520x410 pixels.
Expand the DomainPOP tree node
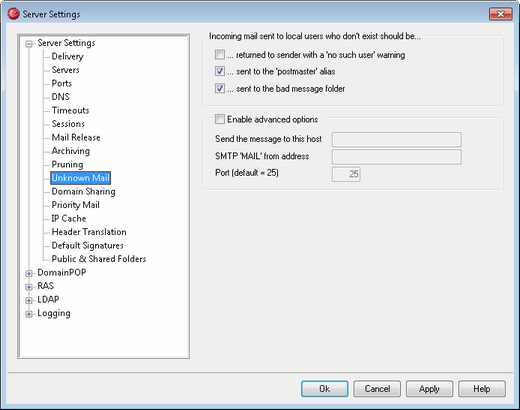pyautogui.click(x=29, y=273)
